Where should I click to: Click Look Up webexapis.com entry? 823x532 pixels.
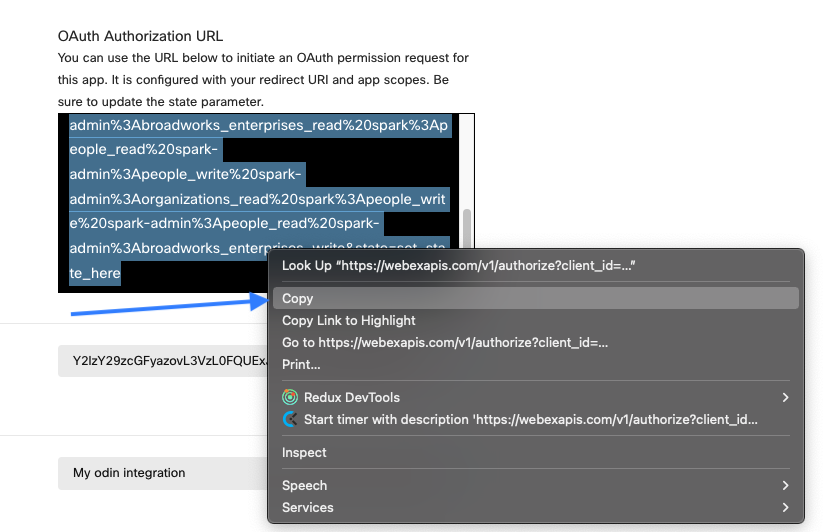(535, 265)
